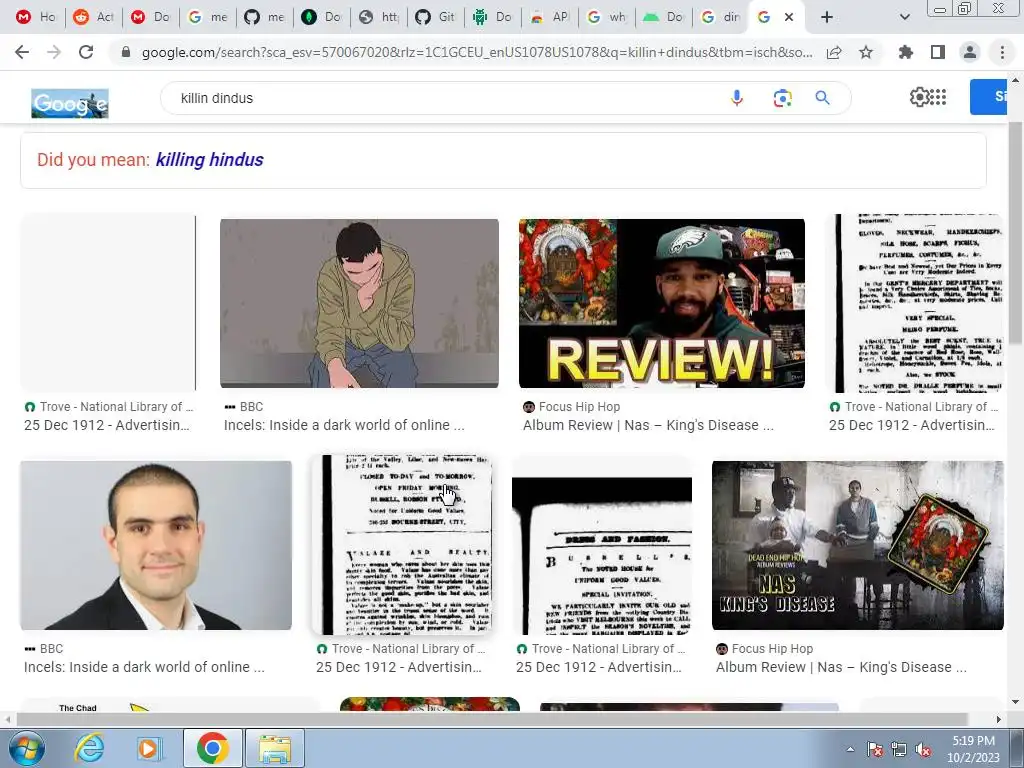The height and width of the screenshot is (768, 1024).
Task: Open Windows Start menu
Action: (x=26, y=748)
